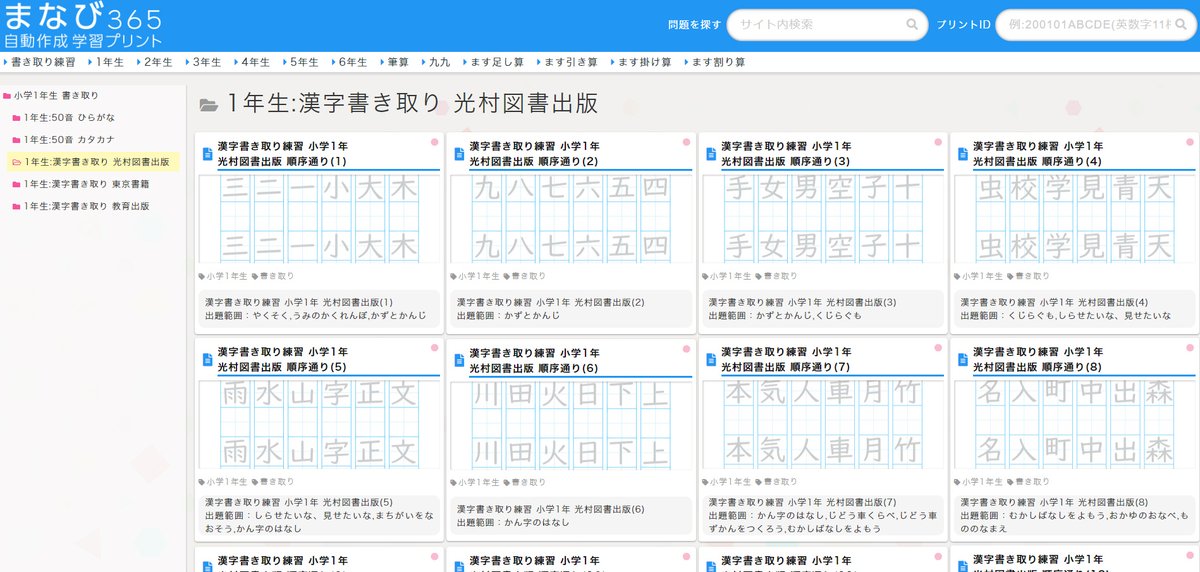1200x572 pixels.
Task: Open the 順序通り(3) card title
Action: pyautogui.click(x=786, y=153)
